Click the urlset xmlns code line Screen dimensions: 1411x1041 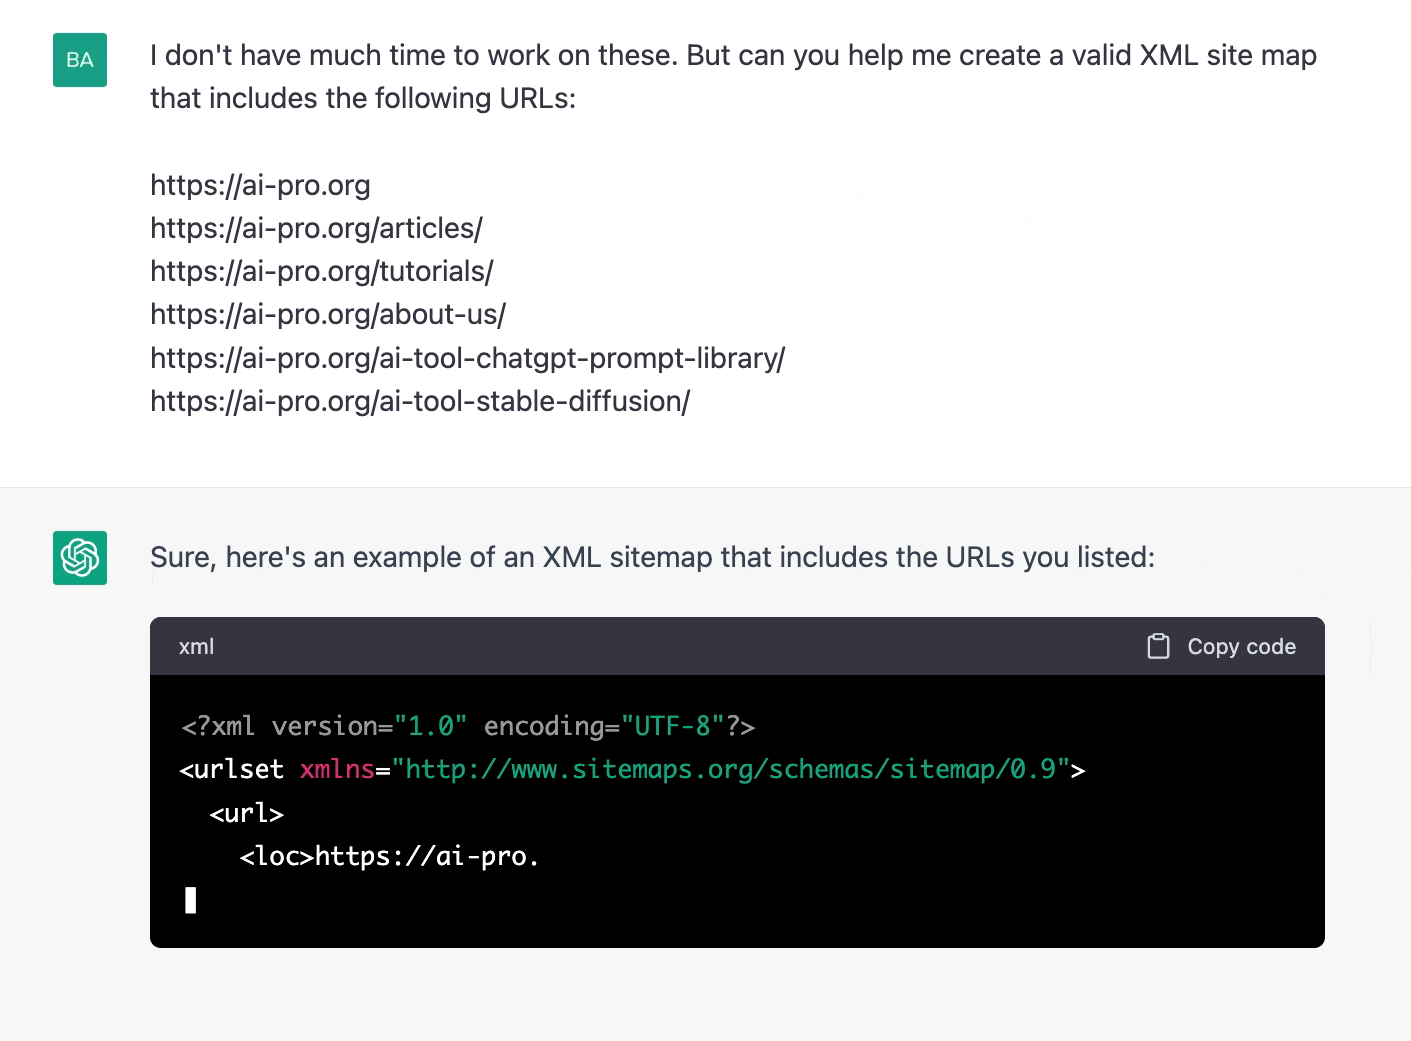tap(633, 769)
